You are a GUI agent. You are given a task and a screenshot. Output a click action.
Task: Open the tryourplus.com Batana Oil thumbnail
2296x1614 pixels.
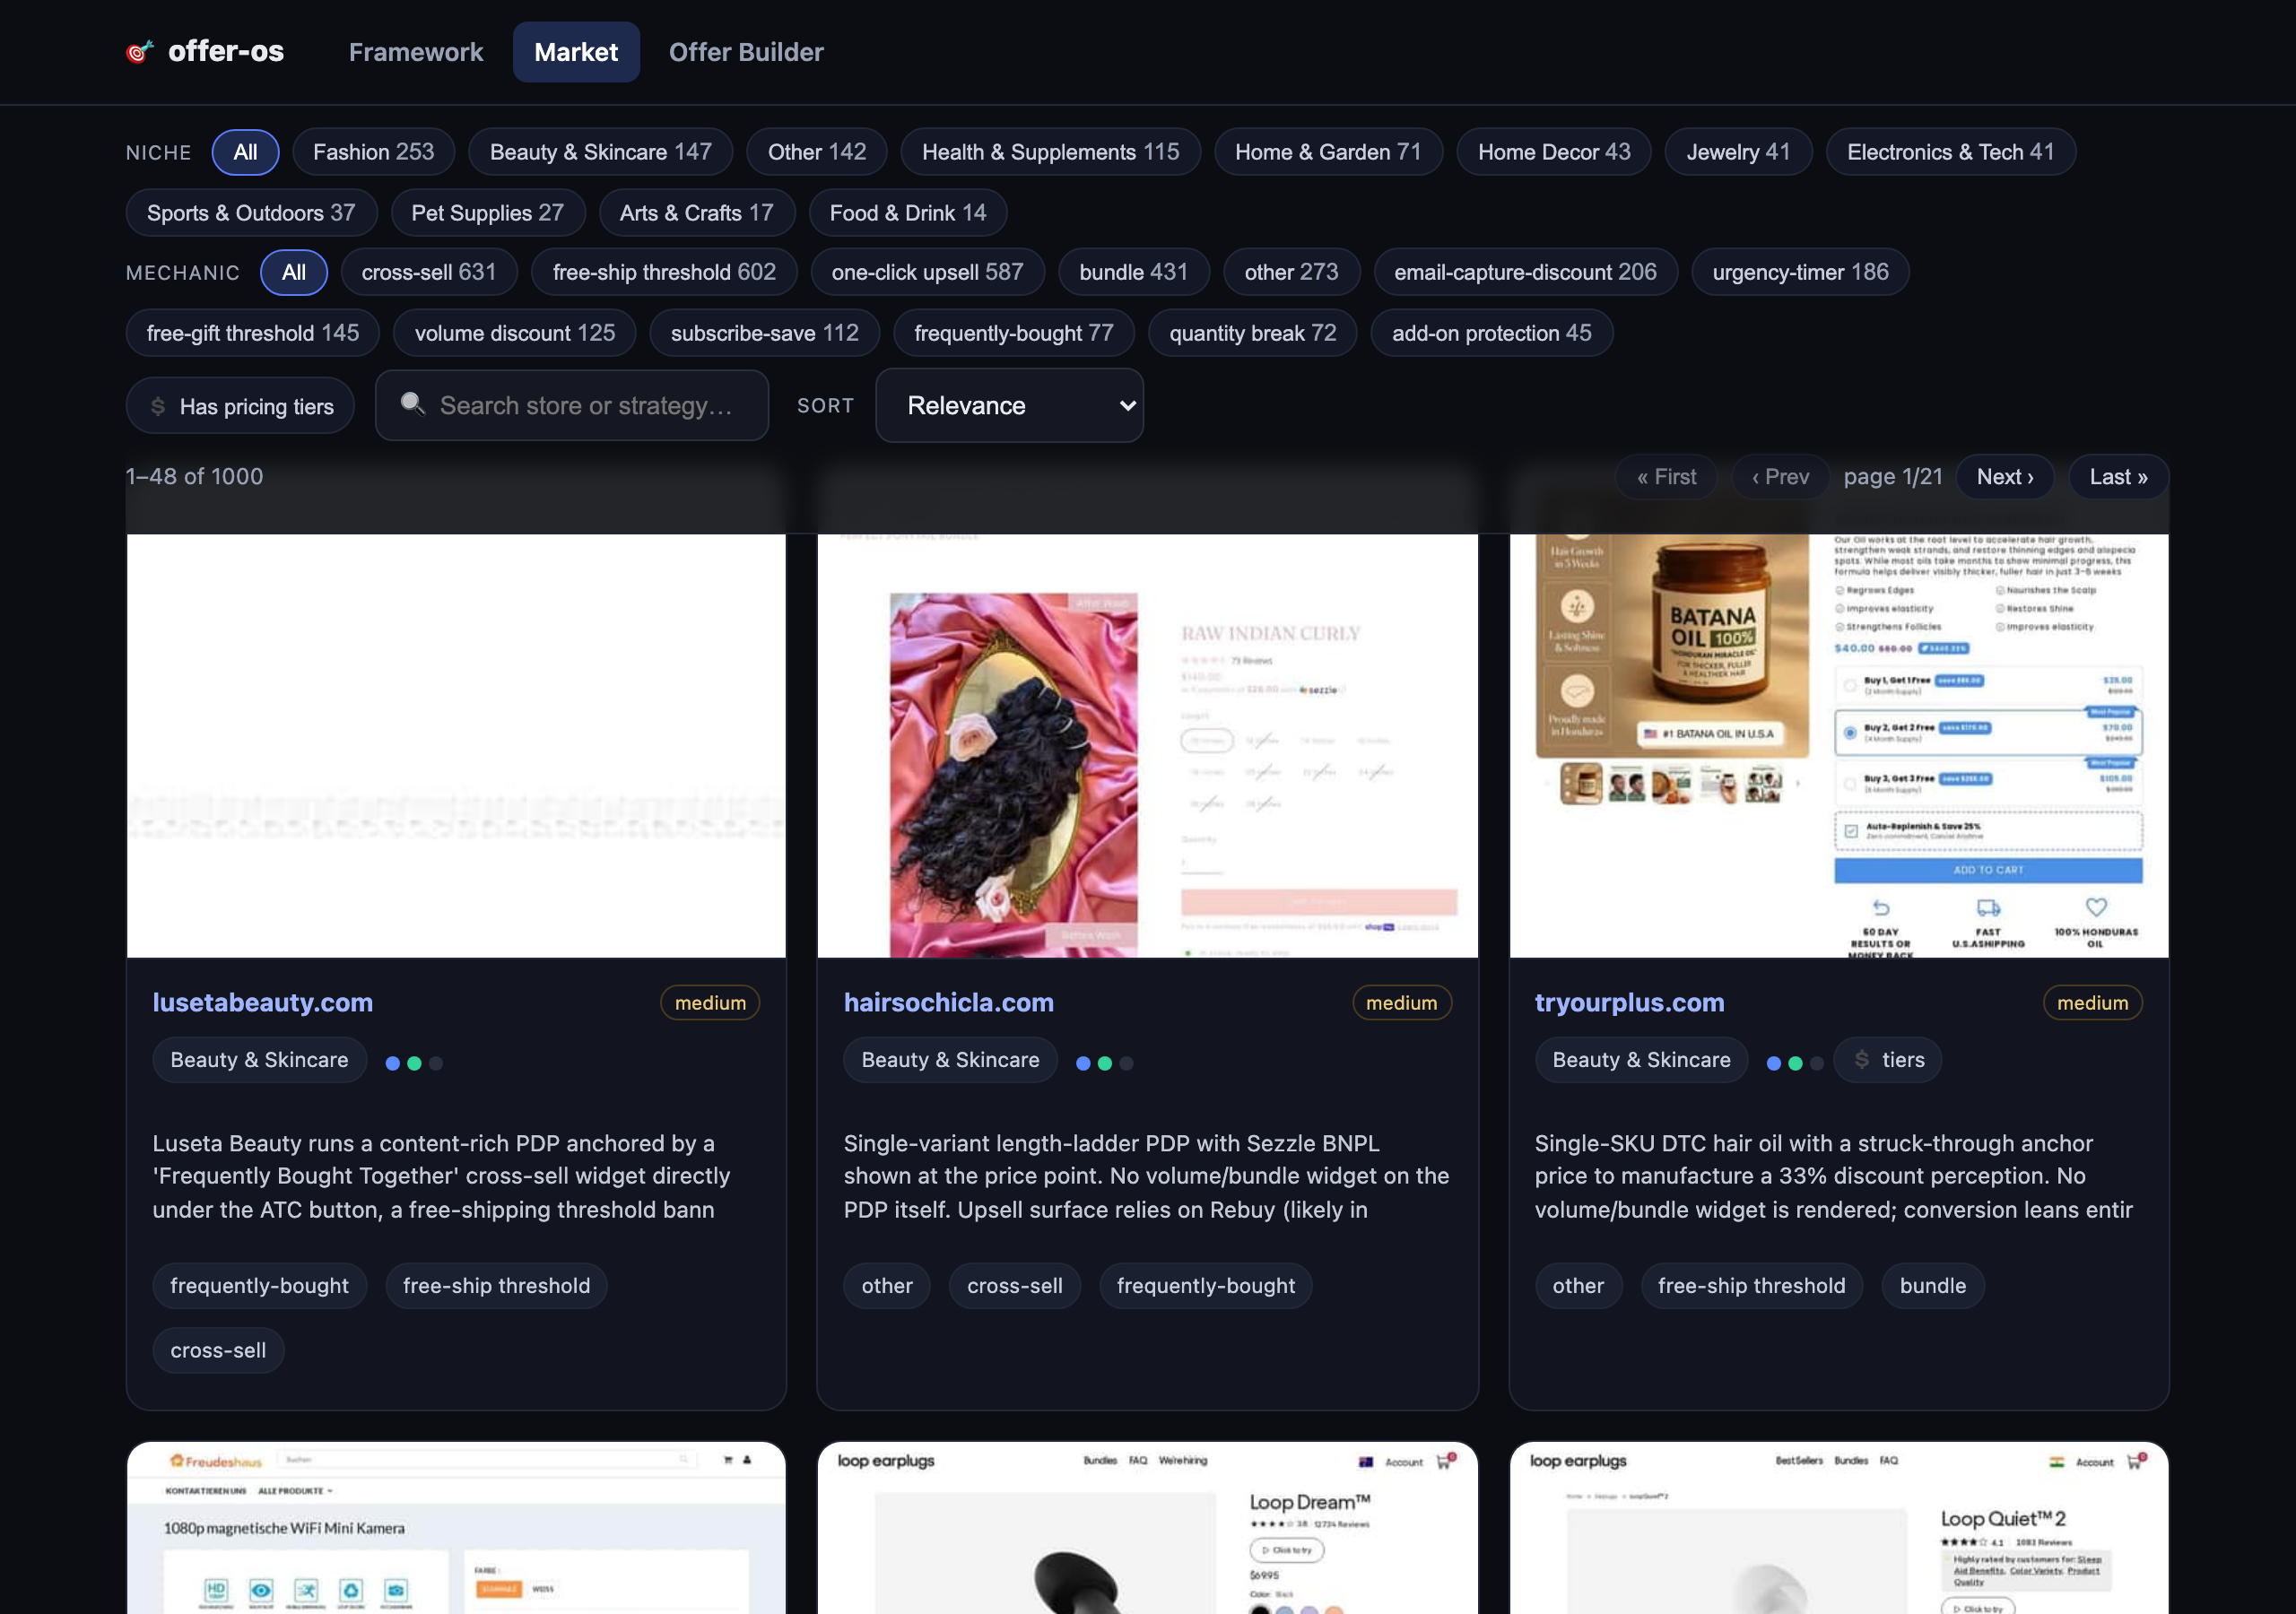pos(1839,745)
